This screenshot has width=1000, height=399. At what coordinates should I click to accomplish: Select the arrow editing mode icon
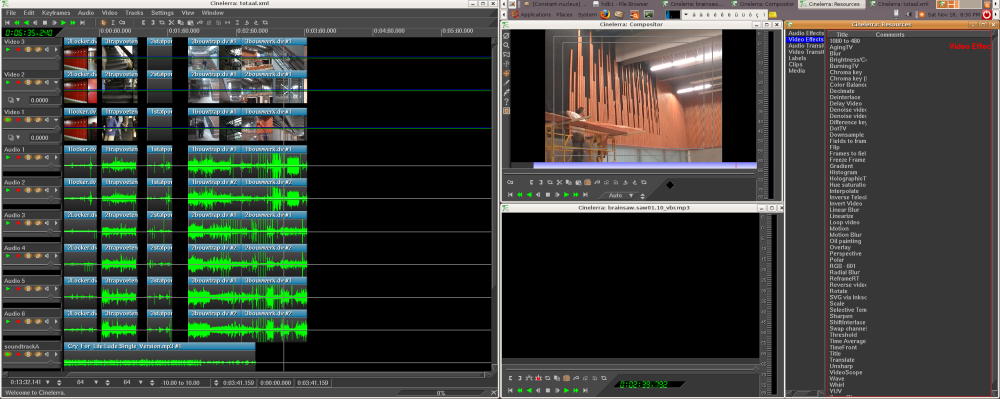pyautogui.click(x=104, y=22)
